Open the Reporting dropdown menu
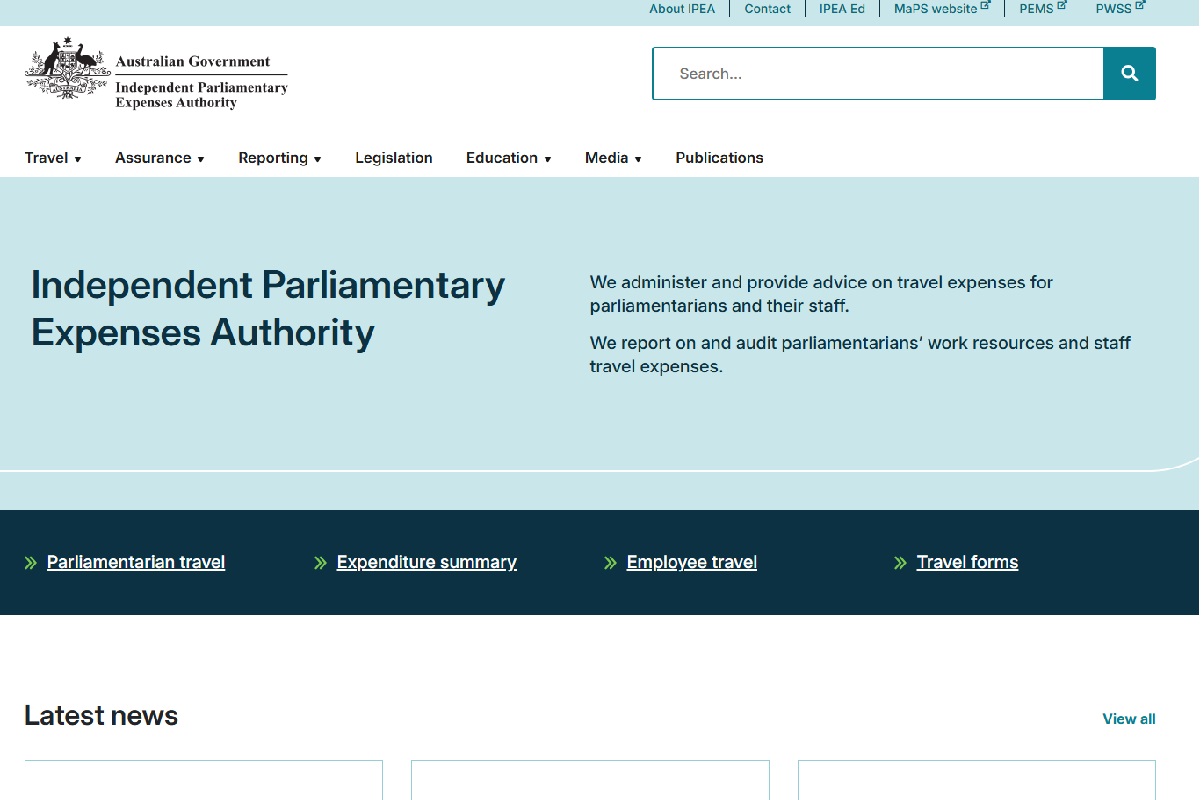 (x=274, y=157)
